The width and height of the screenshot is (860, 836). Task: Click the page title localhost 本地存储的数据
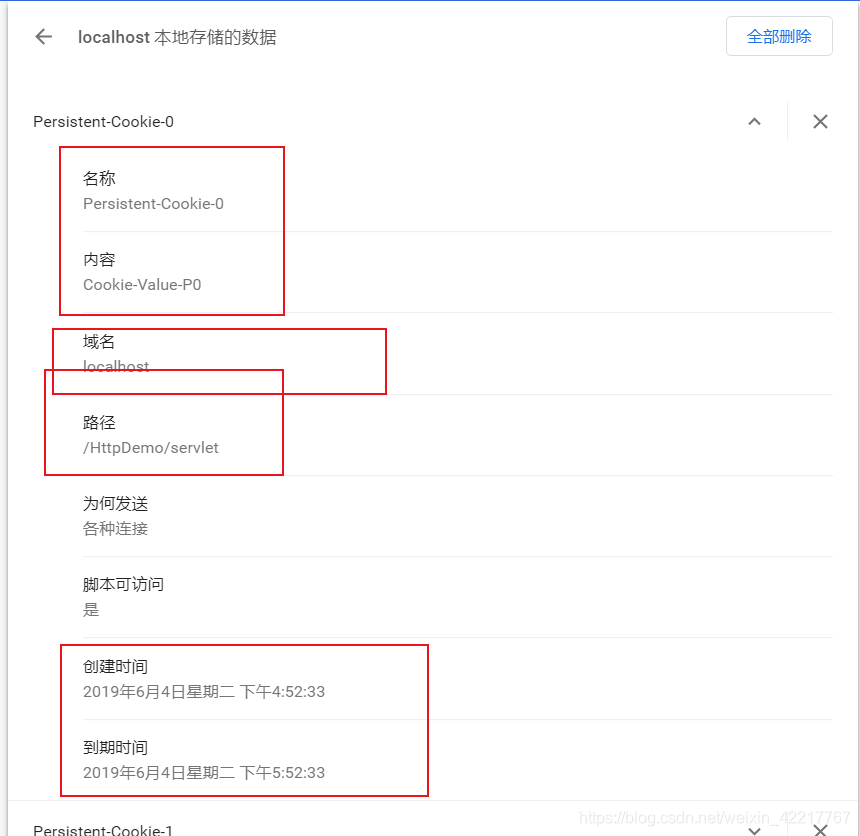pos(177,37)
